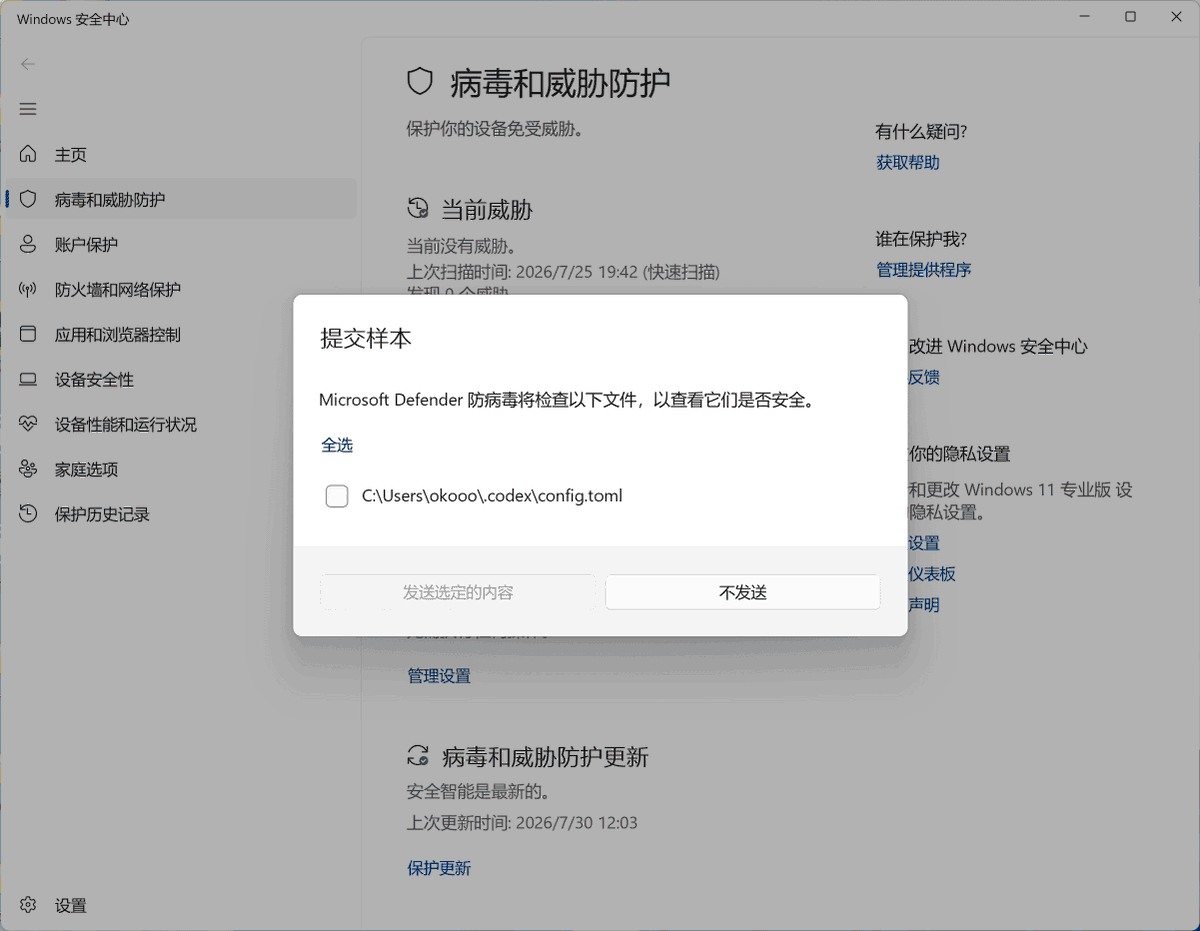Click 上次扫描时间 2026/7/25 19:42 text
Viewport: 1200px width, 931px height.
[563, 272]
